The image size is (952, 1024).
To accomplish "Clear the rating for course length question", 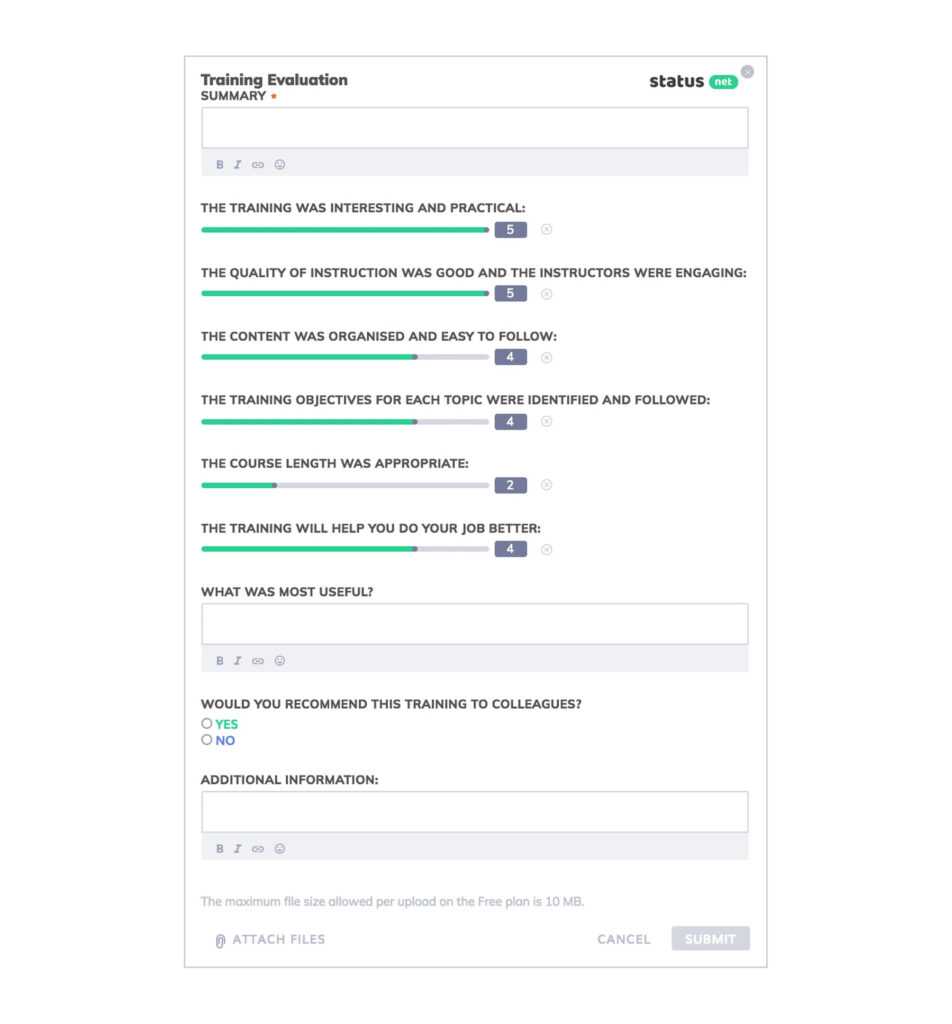I will pyautogui.click(x=546, y=485).
